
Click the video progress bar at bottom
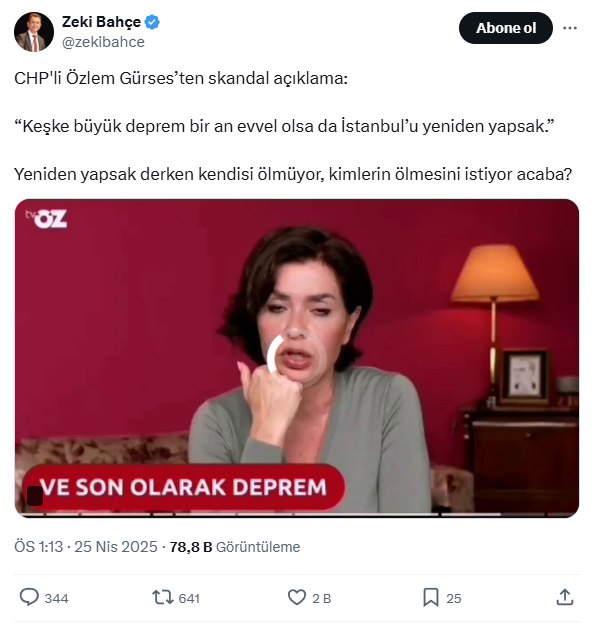click(297, 515)
